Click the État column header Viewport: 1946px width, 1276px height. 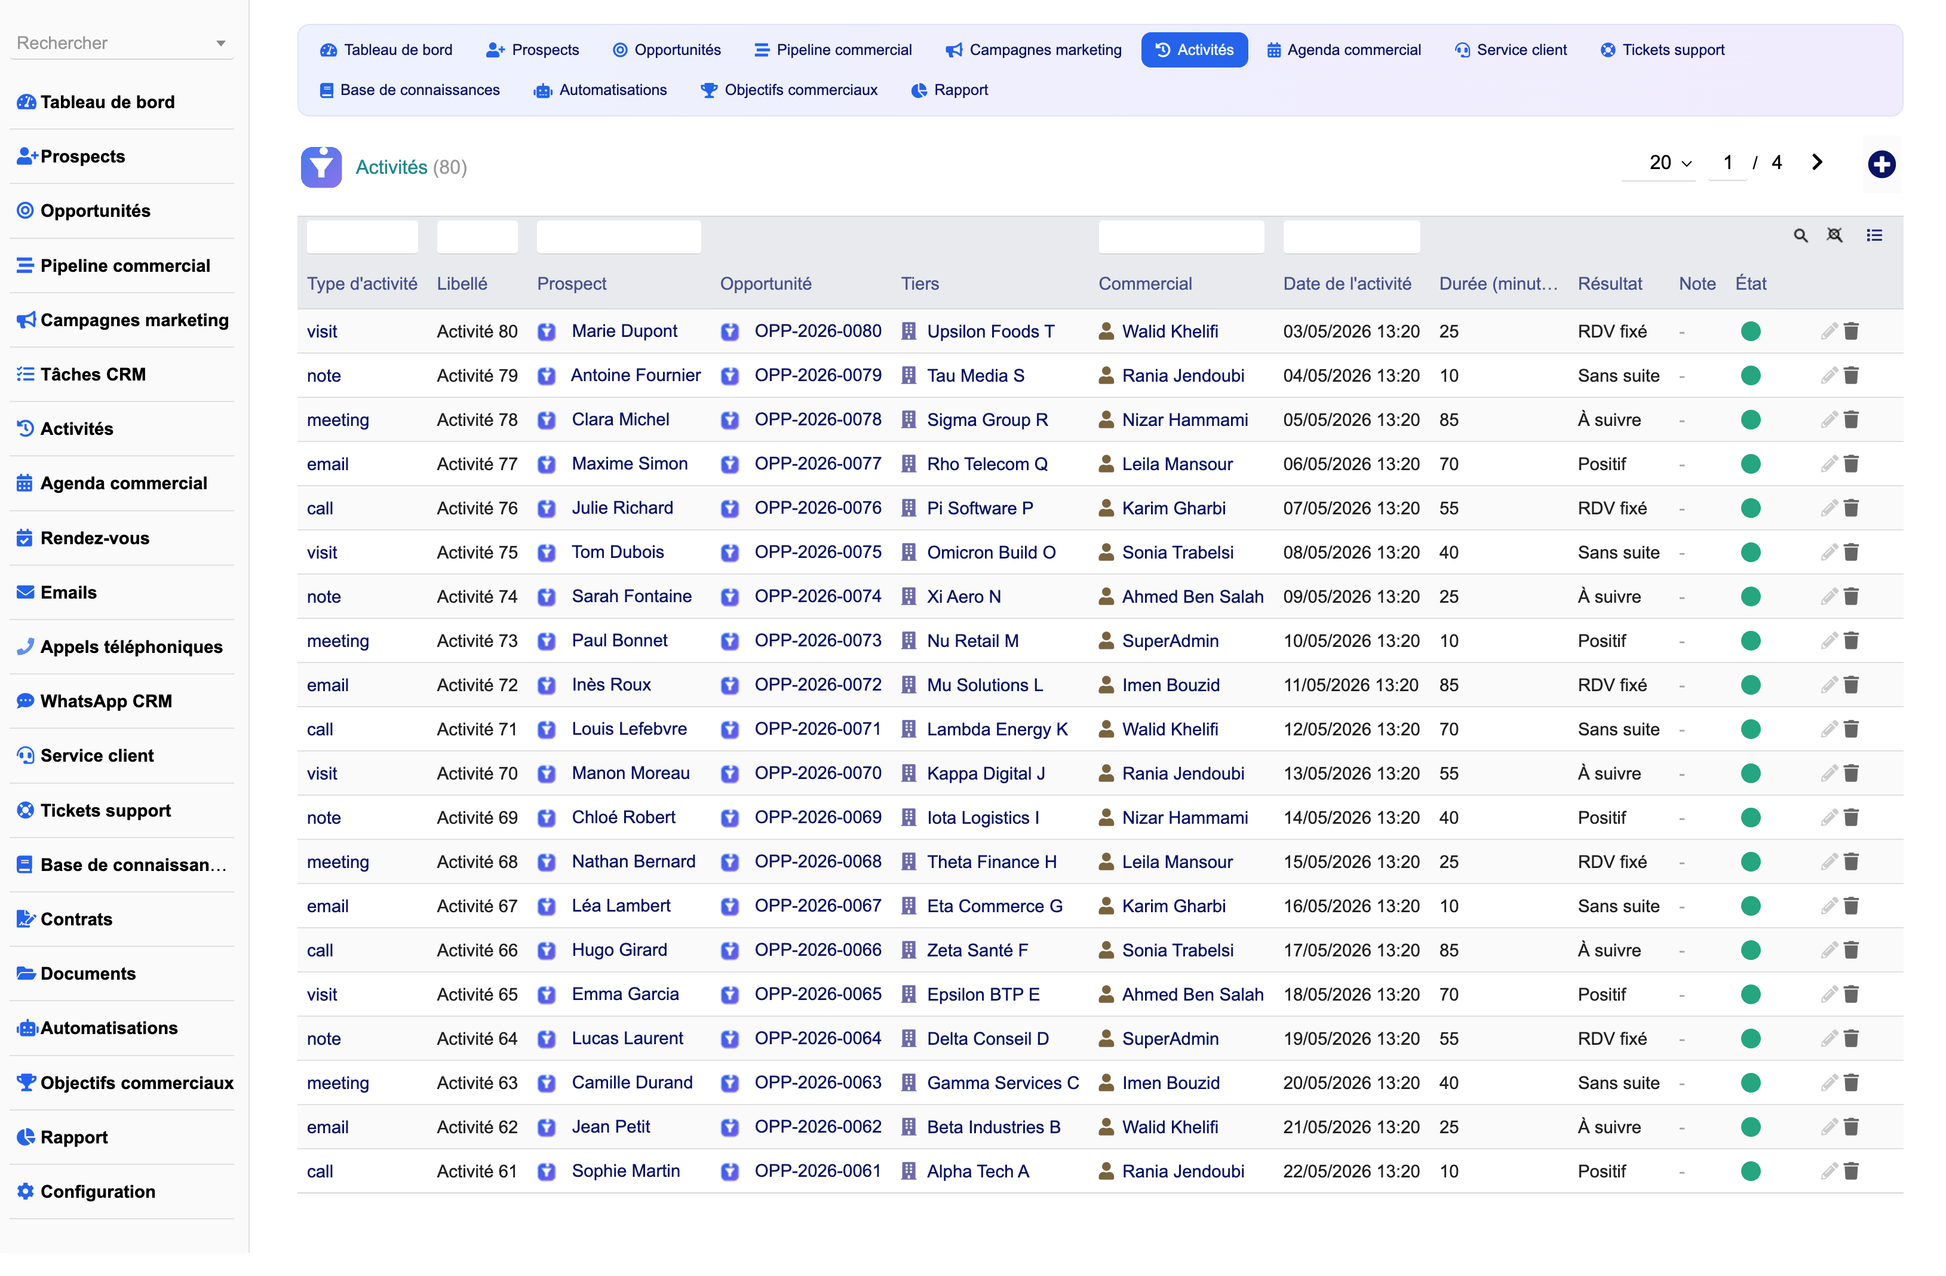click(x=1750, y=284)
